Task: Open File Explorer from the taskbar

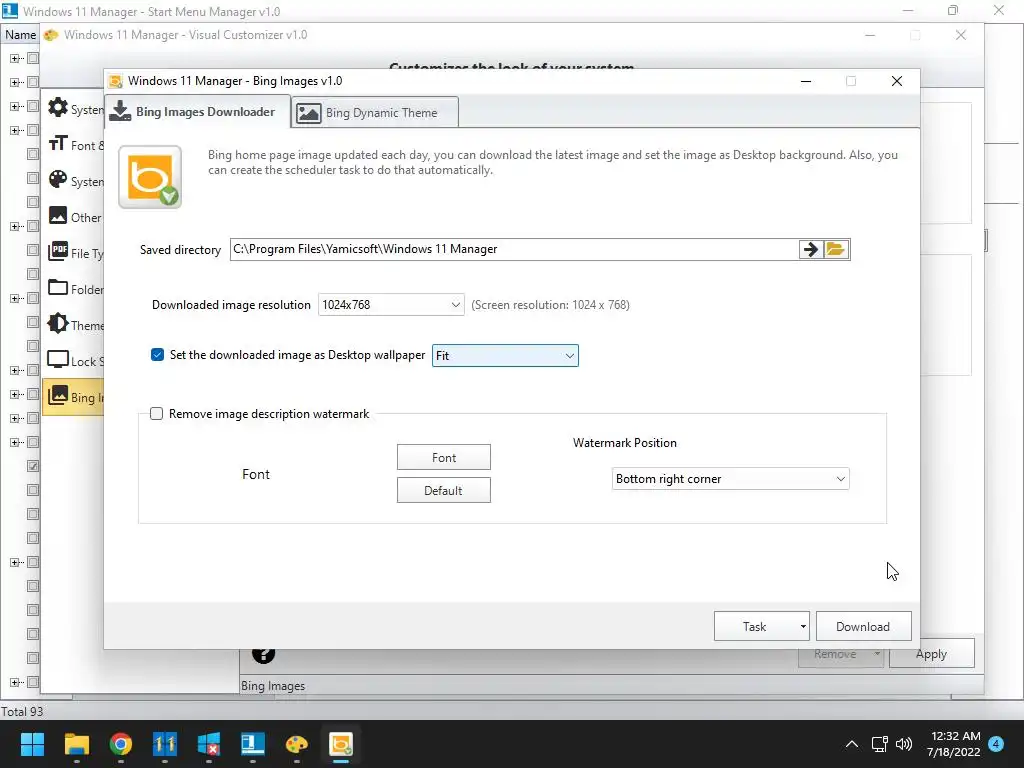Action: click(x=76, y=744)
